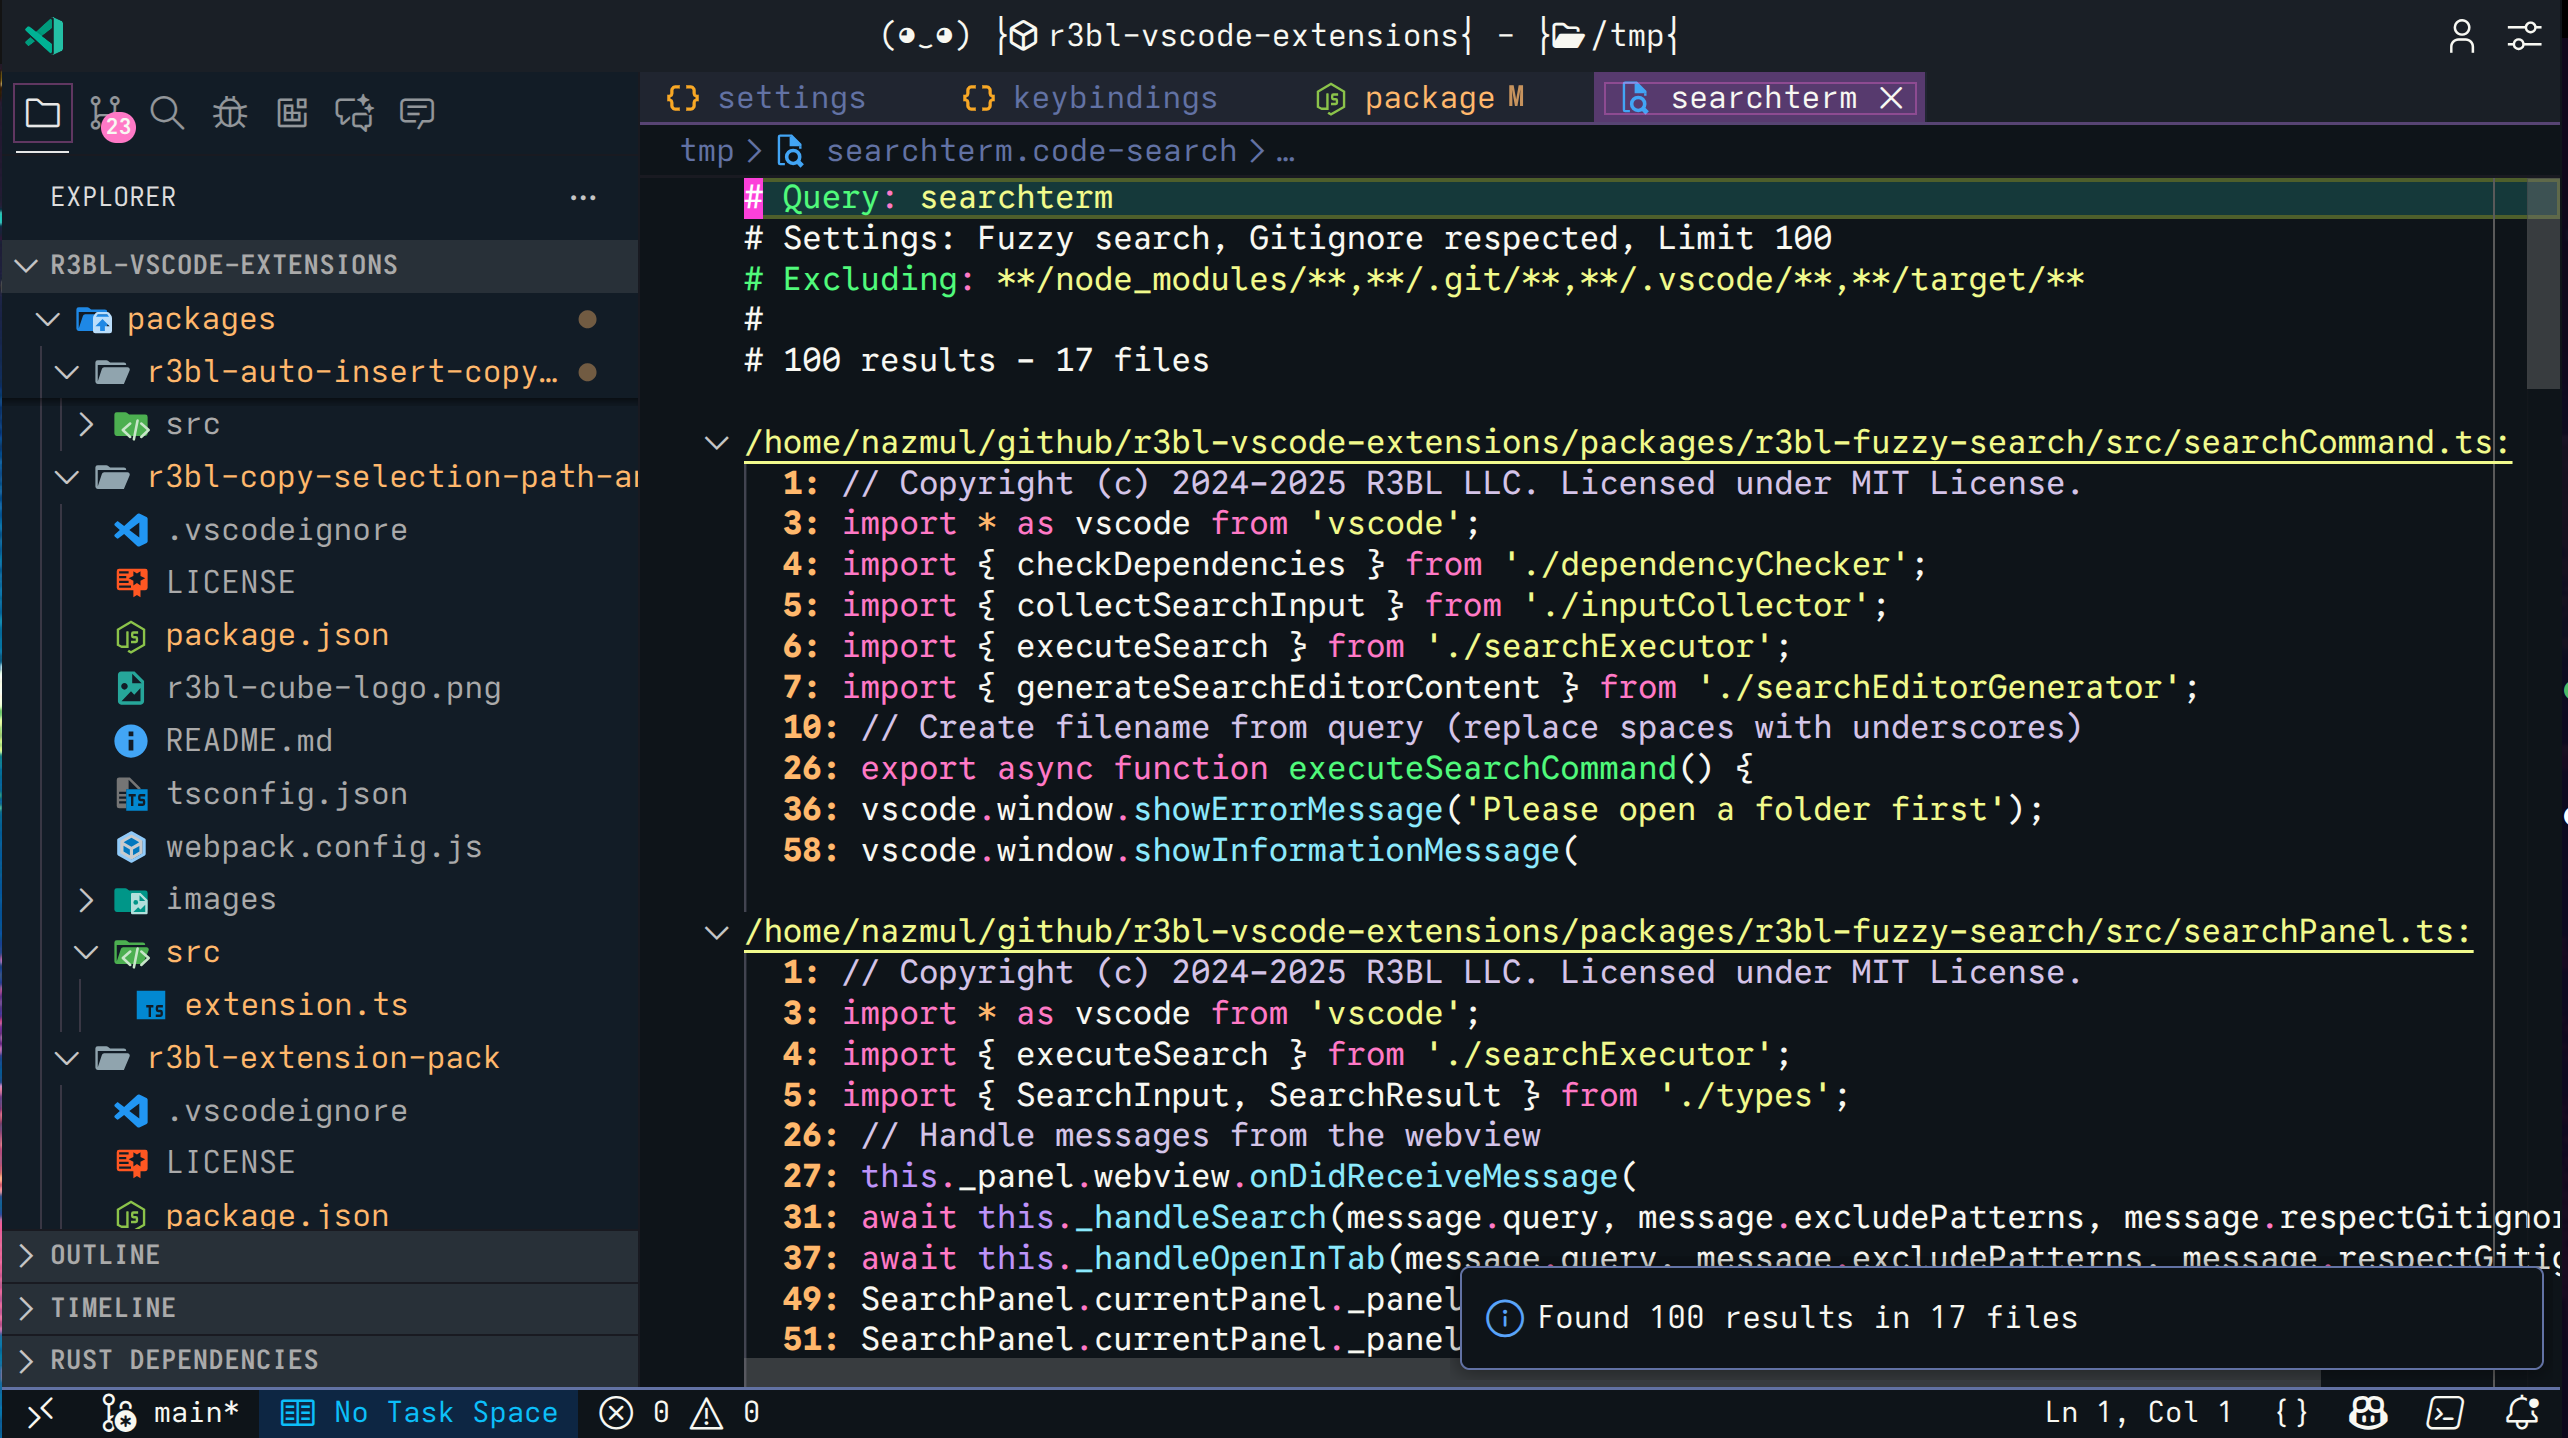Expand the TIMELINE section

pyautogui.click(x=113, y=1307)
